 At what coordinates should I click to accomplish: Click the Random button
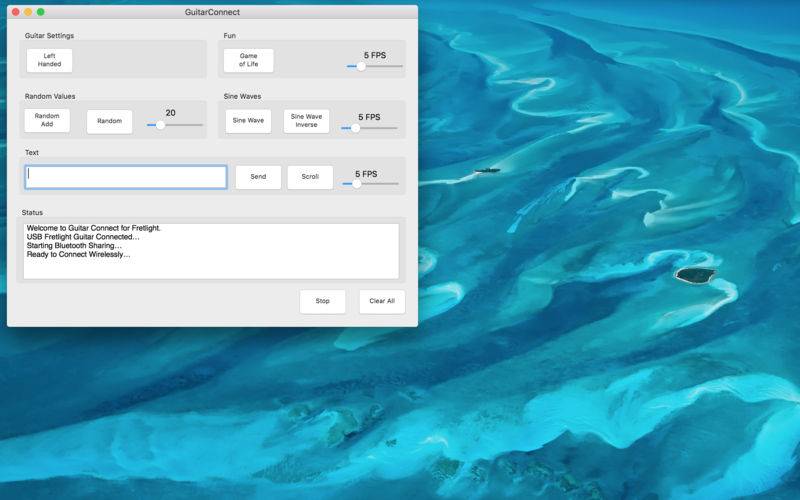click(110, 121)
